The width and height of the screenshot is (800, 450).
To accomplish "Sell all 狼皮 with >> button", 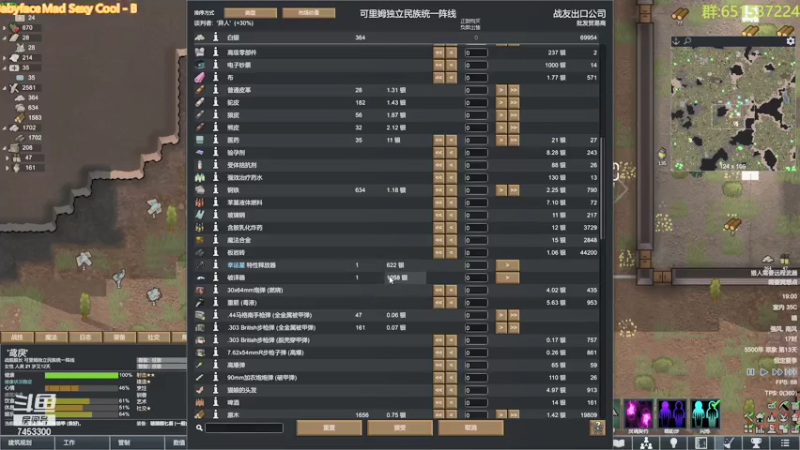I will pos(514,115).
